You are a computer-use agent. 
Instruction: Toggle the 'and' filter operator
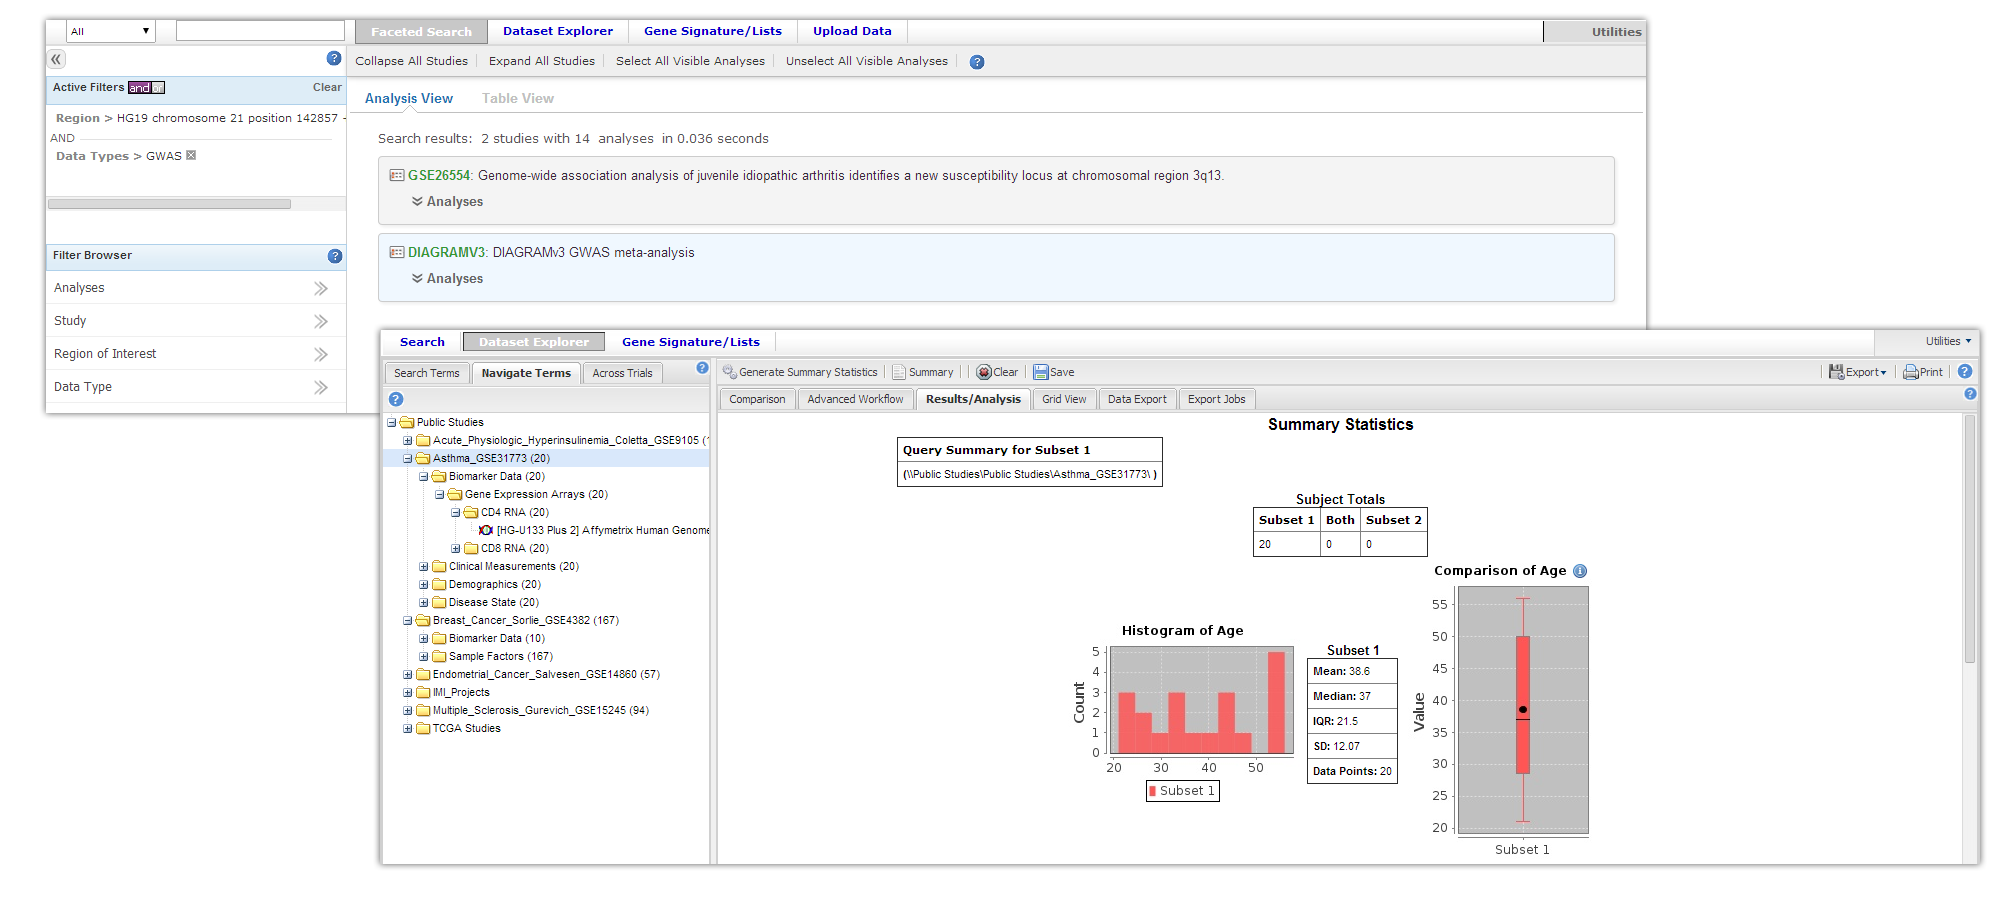coord(139,88)
